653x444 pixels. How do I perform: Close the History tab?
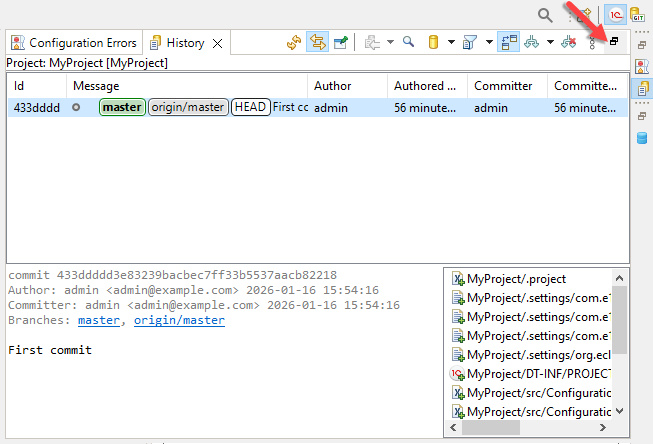pos(218,43)
